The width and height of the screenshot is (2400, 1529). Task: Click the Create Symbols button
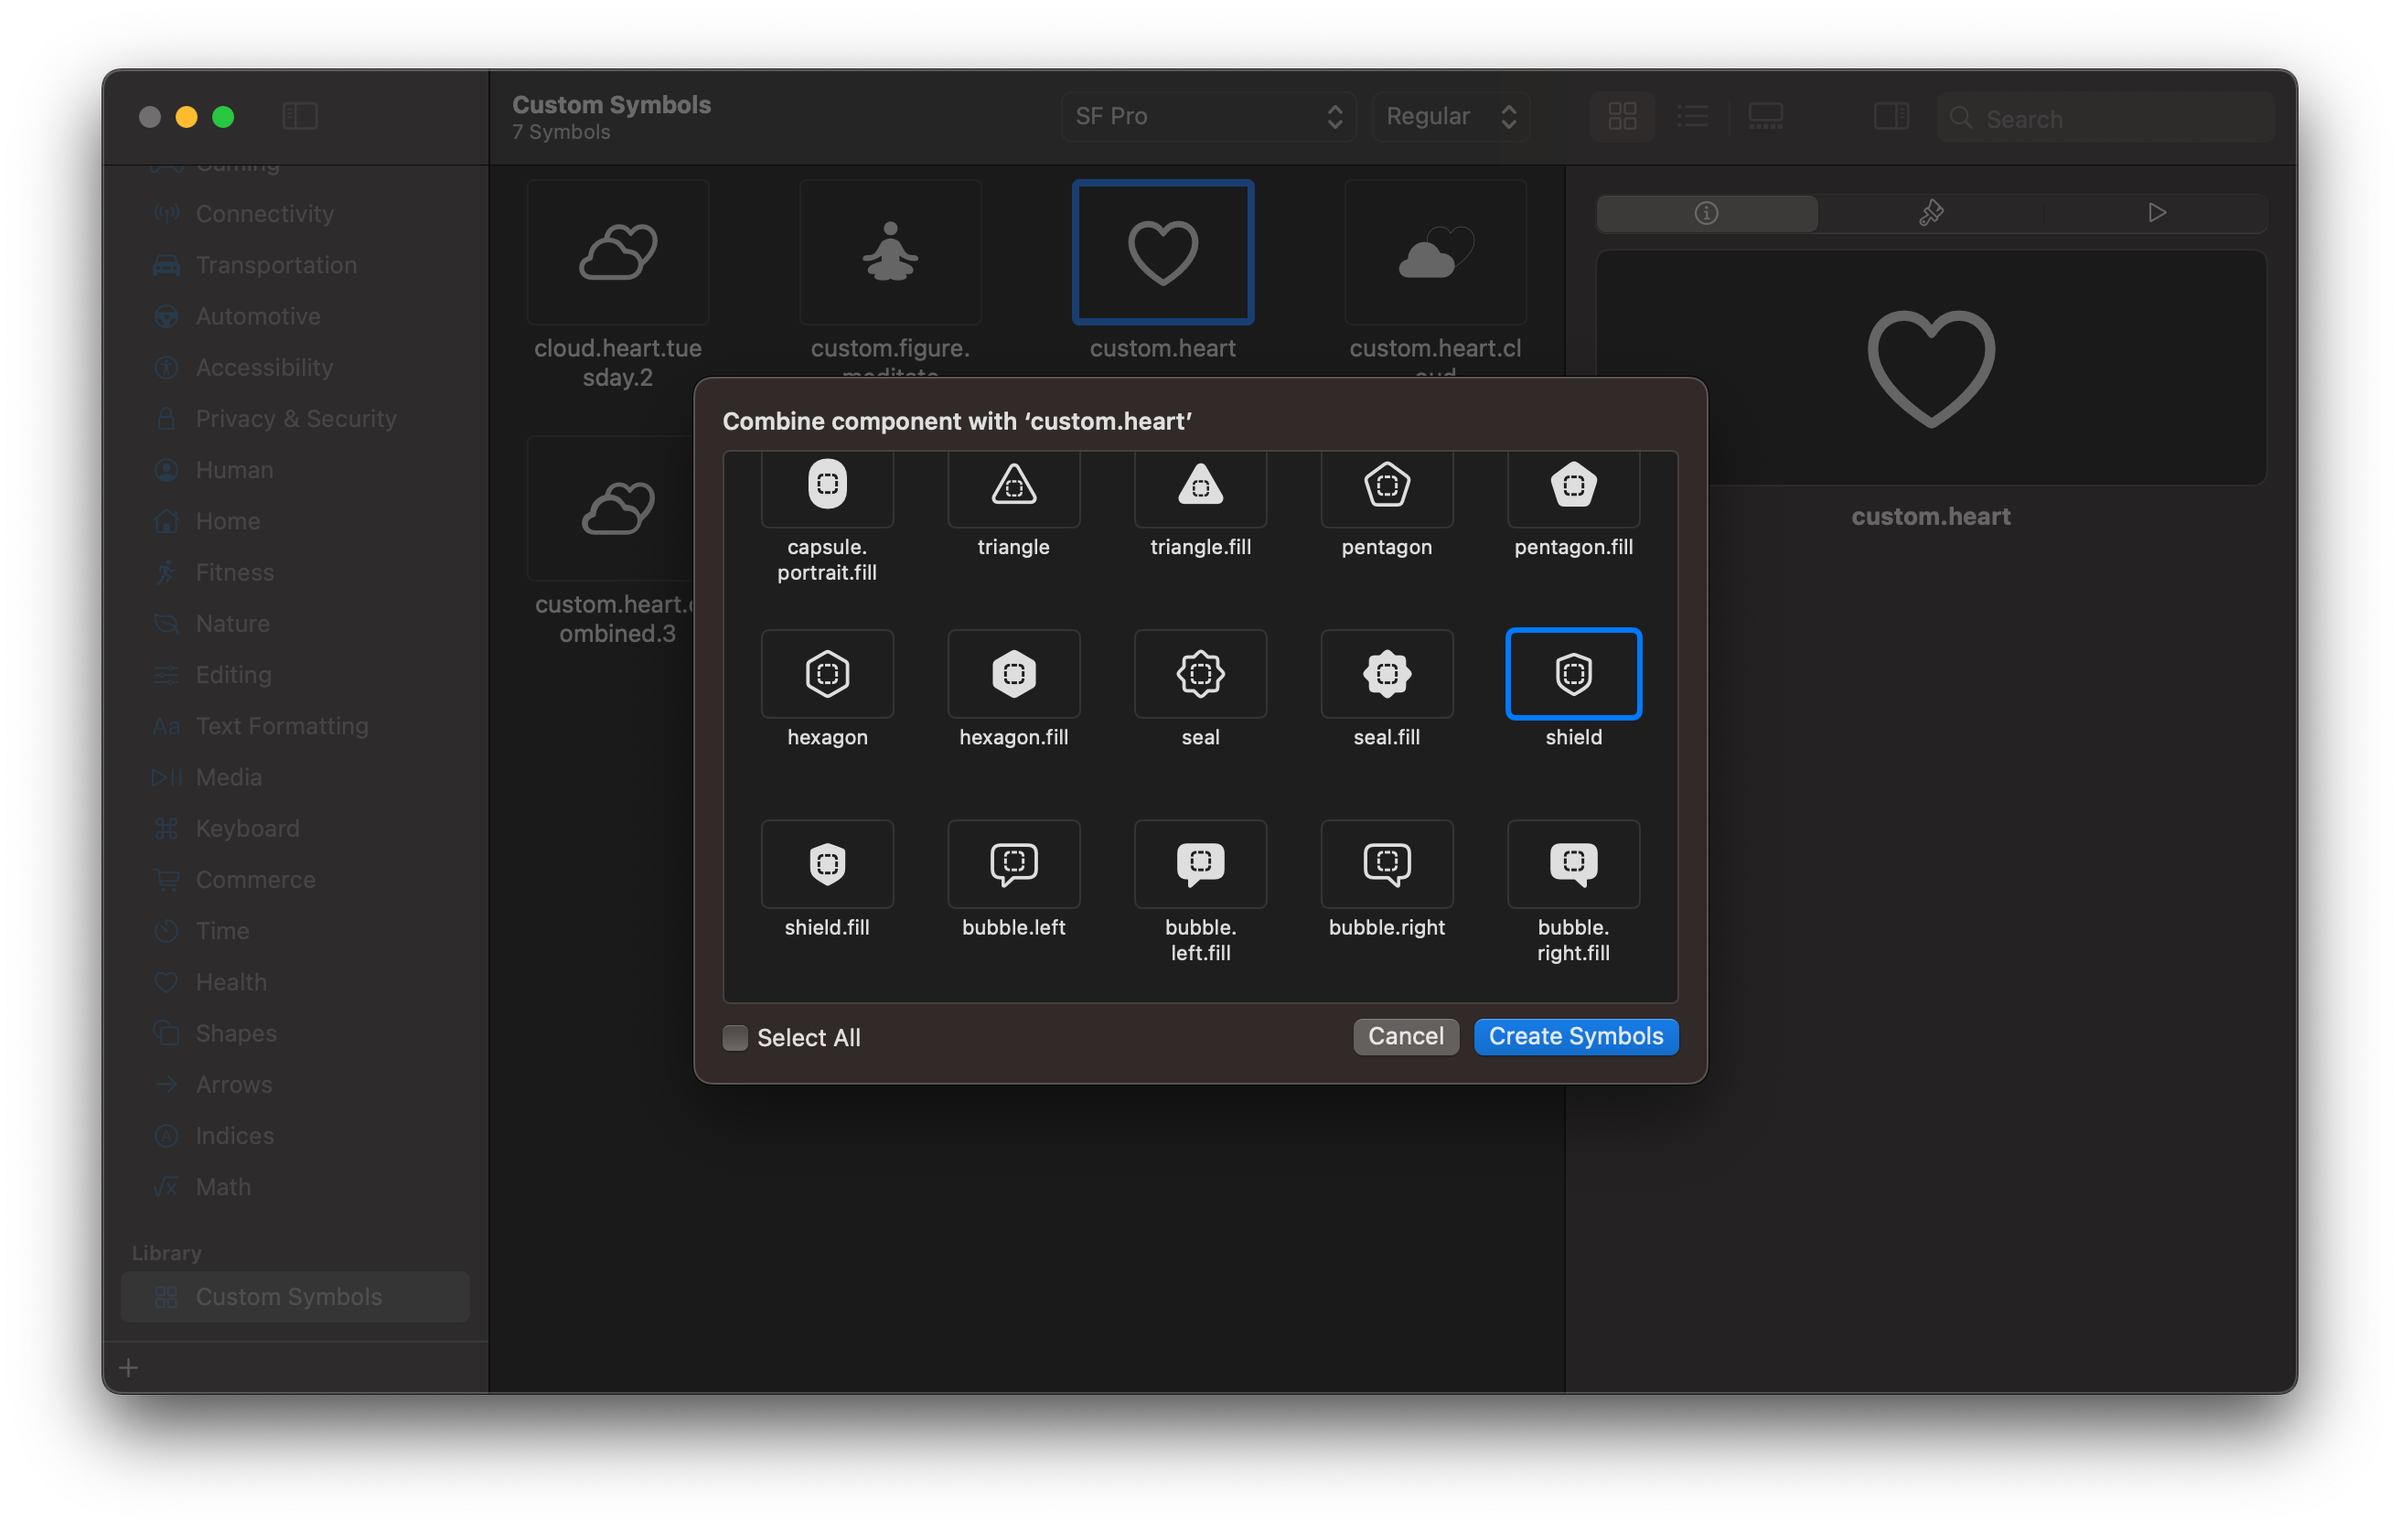tap(1575, 1036)
